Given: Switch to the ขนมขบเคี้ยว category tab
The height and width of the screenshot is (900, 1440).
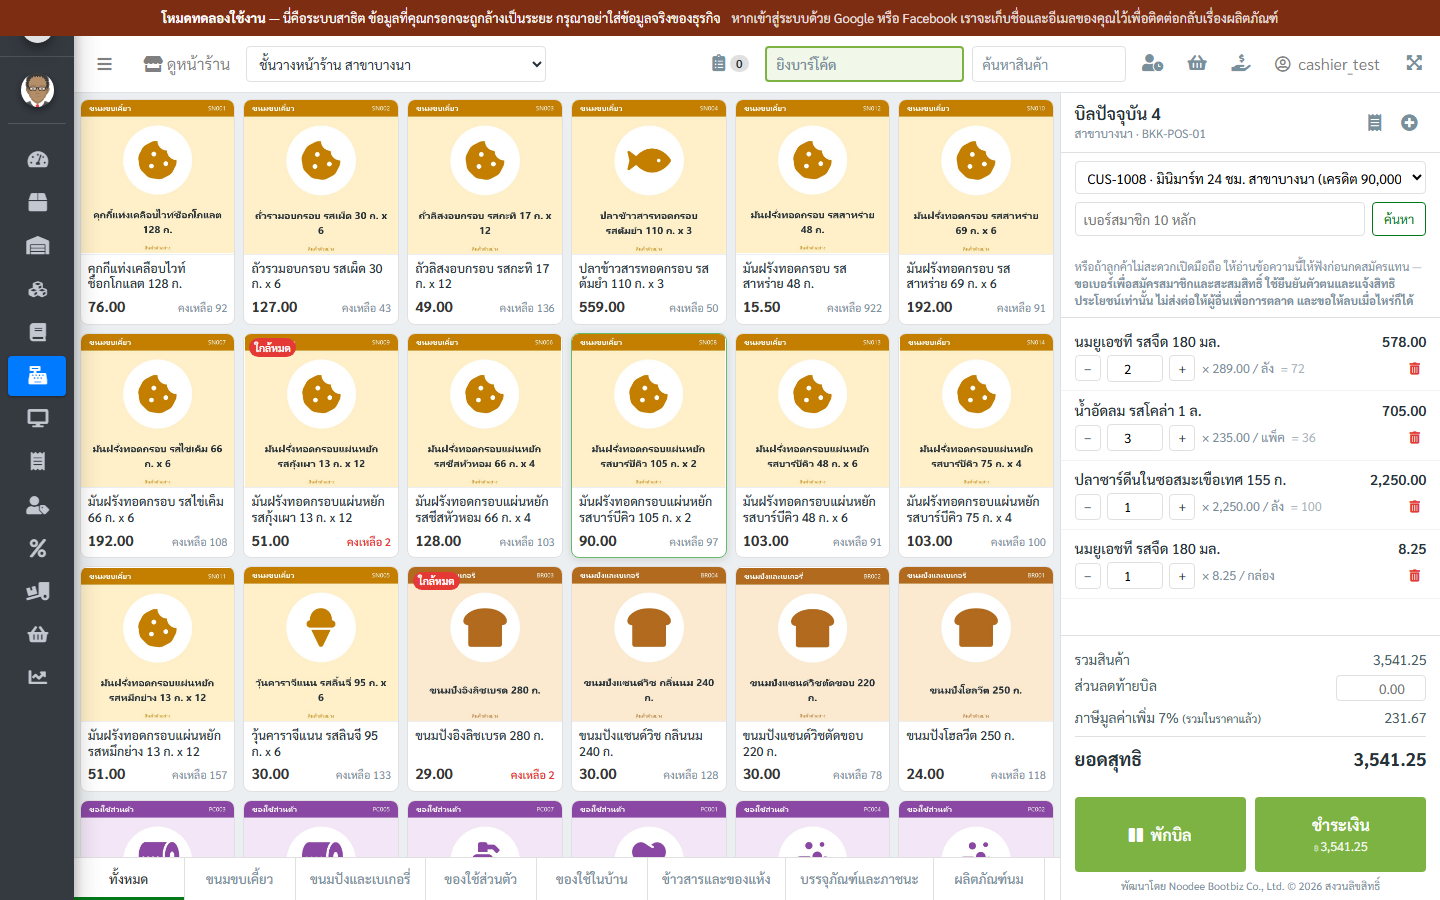Looking at the screenshot, I should coord(239,879).
